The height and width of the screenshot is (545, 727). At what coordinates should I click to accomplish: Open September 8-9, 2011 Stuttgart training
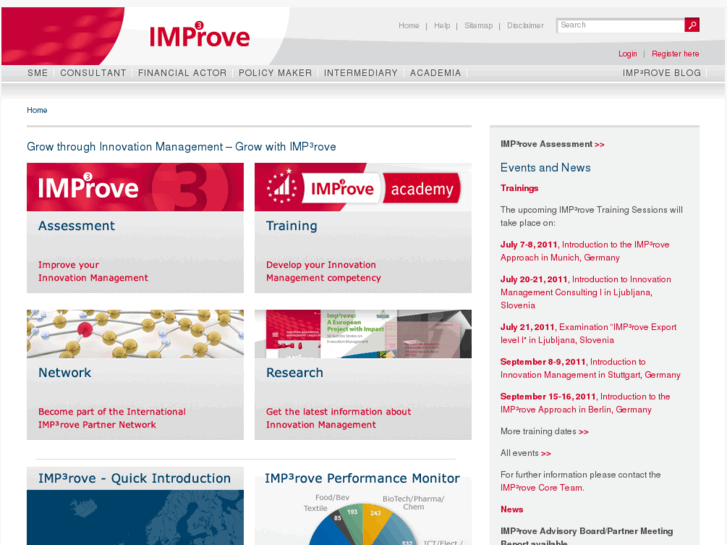(x=590, y=368)
